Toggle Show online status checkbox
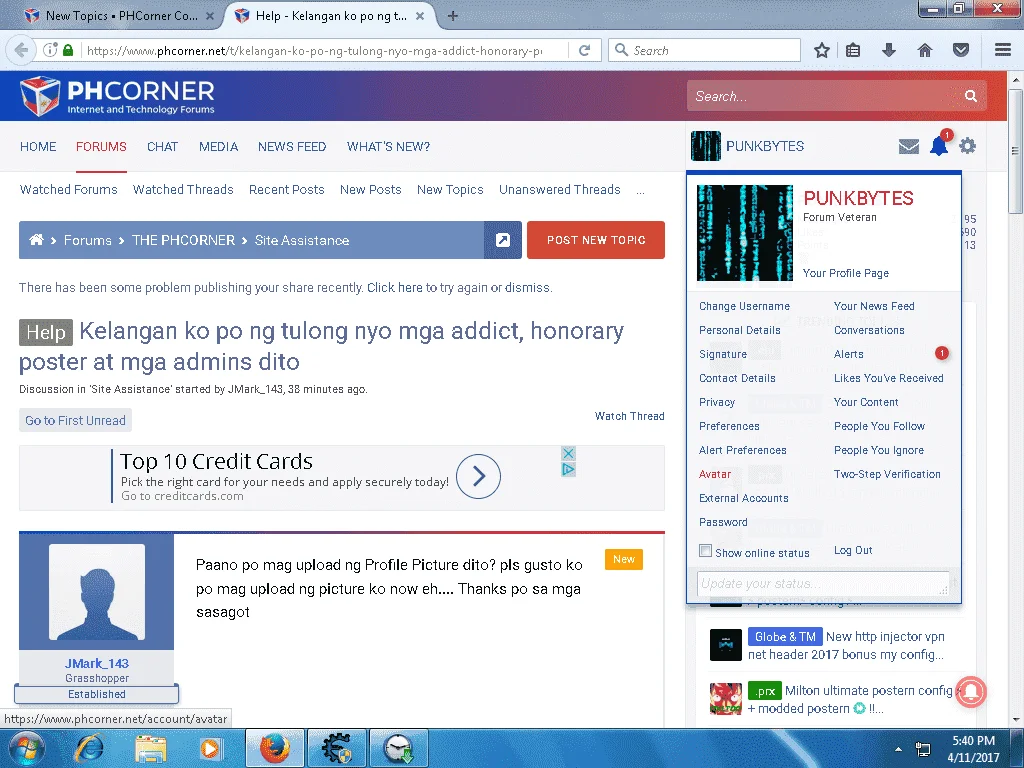This screenshot has height=768, width=1024. pos(705,551)
